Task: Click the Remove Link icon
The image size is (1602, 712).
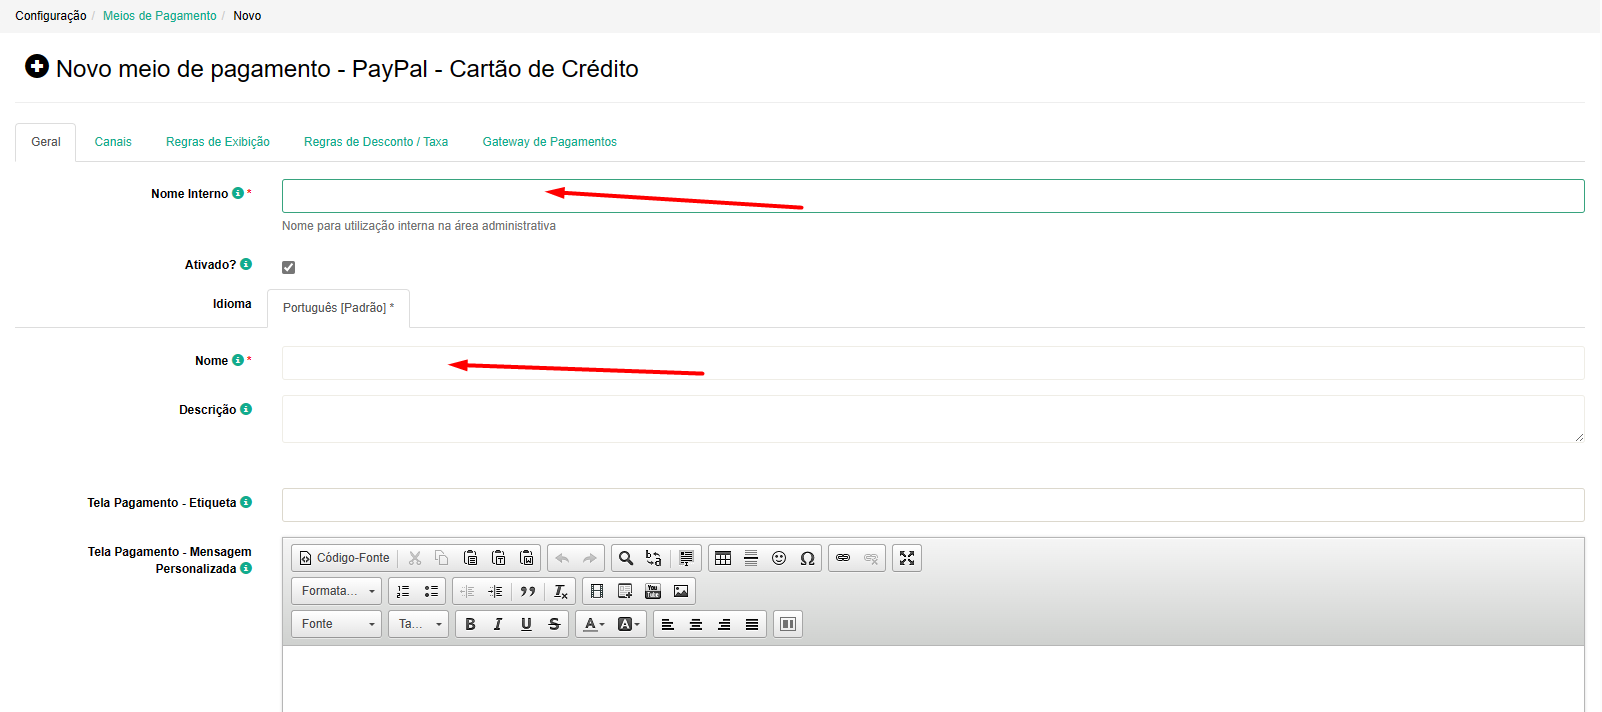Action: click(x=871, y=558)
